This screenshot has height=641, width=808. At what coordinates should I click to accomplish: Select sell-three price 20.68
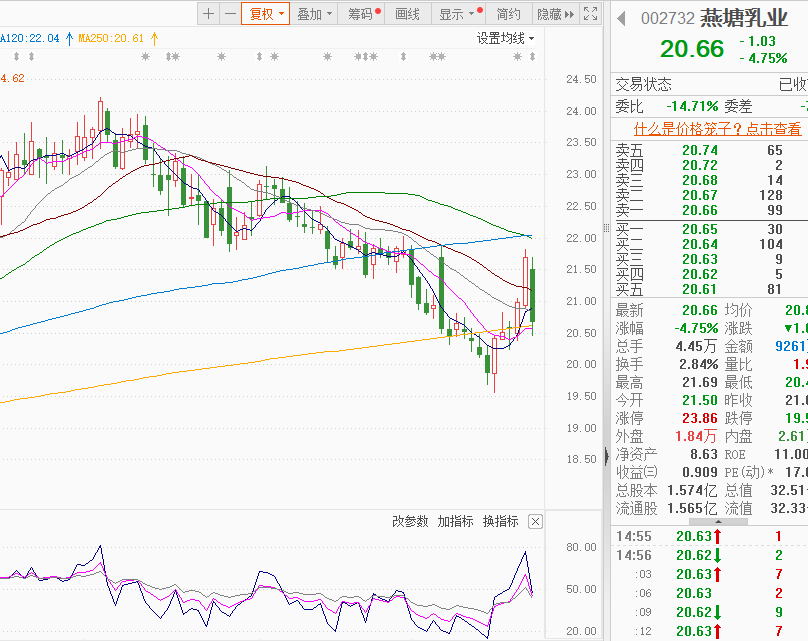[x=700, y=180]
